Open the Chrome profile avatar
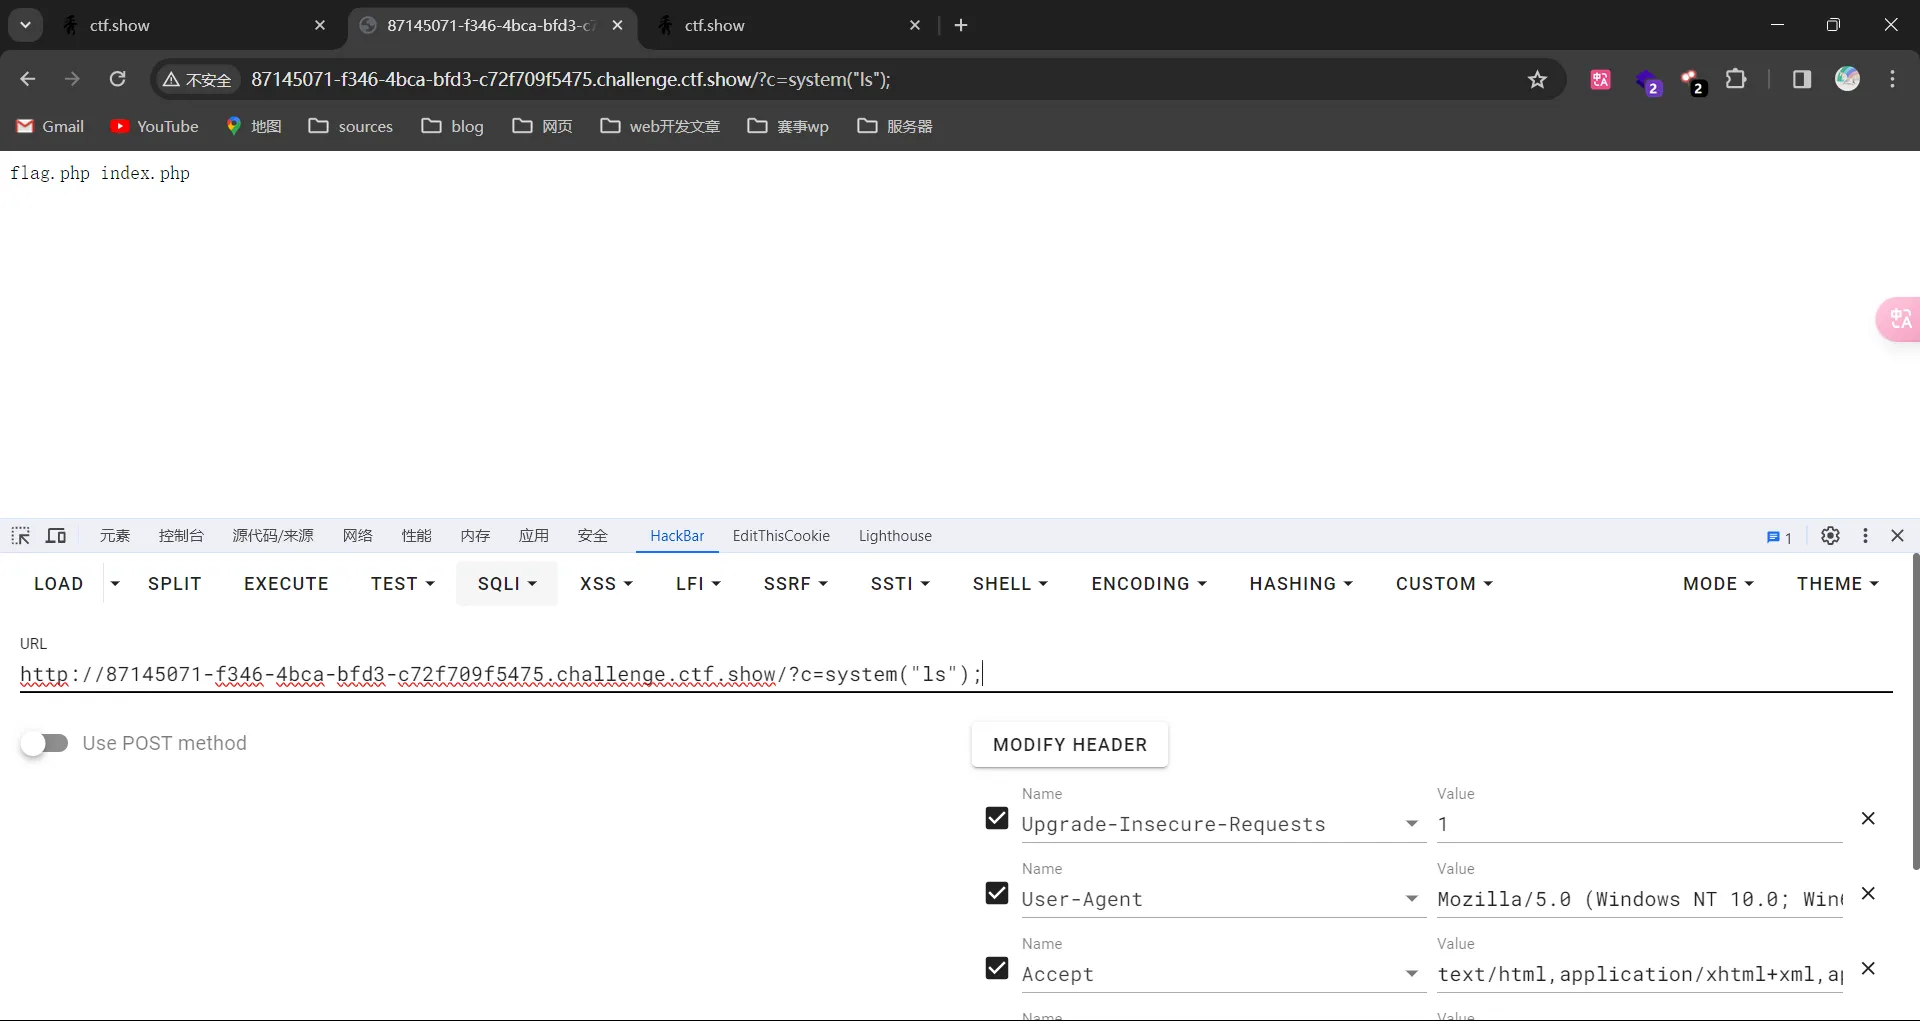The width and height of the screenshot is (1920, 1021). coord(1847,79)
